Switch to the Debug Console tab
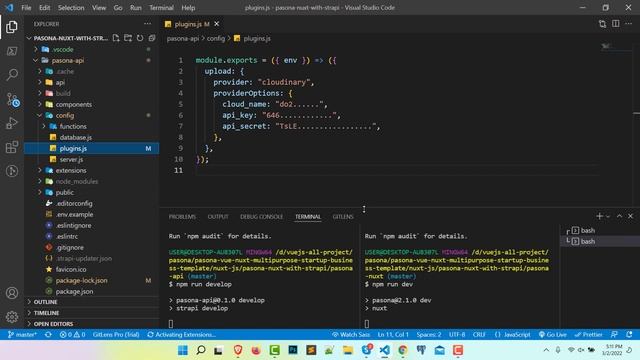 click(261, 217)
